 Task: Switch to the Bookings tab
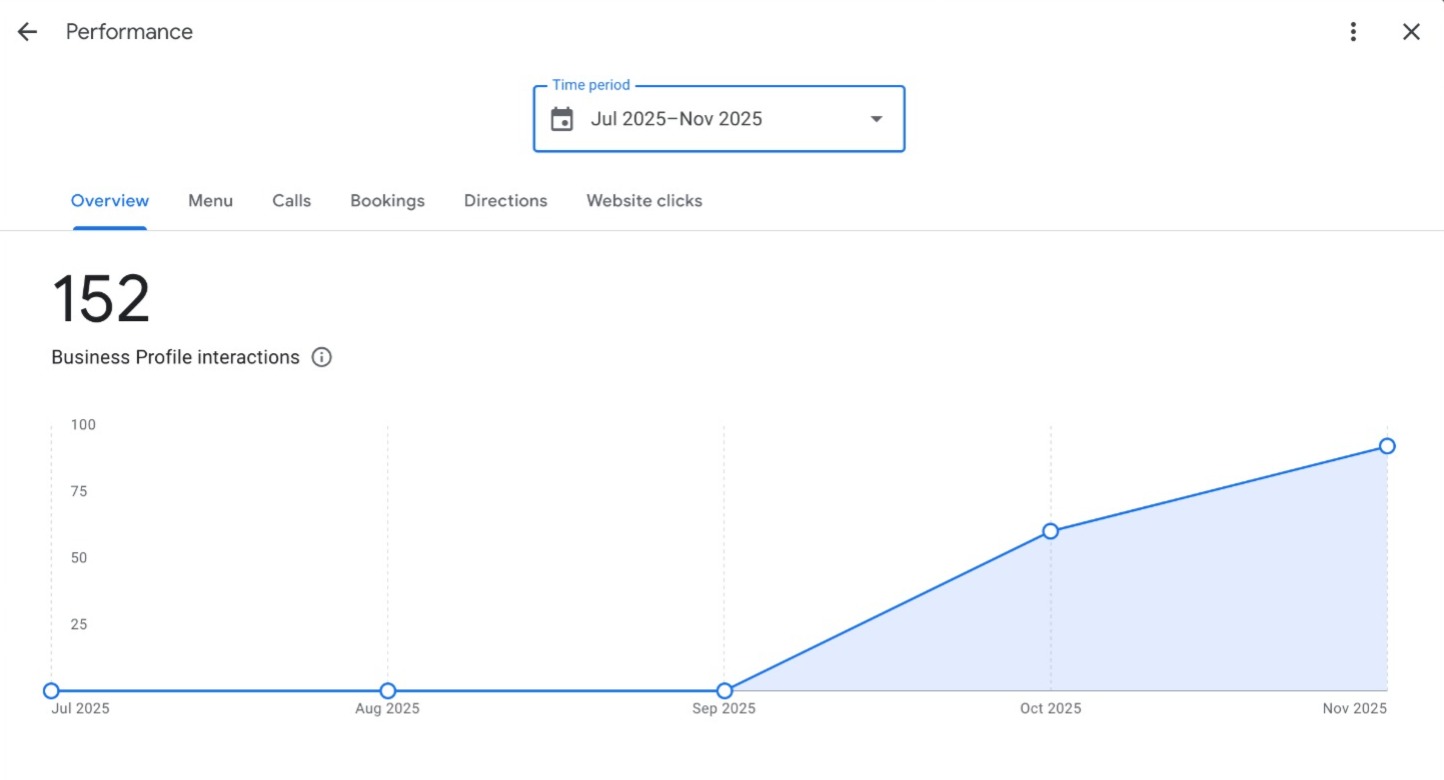point(387,201)
